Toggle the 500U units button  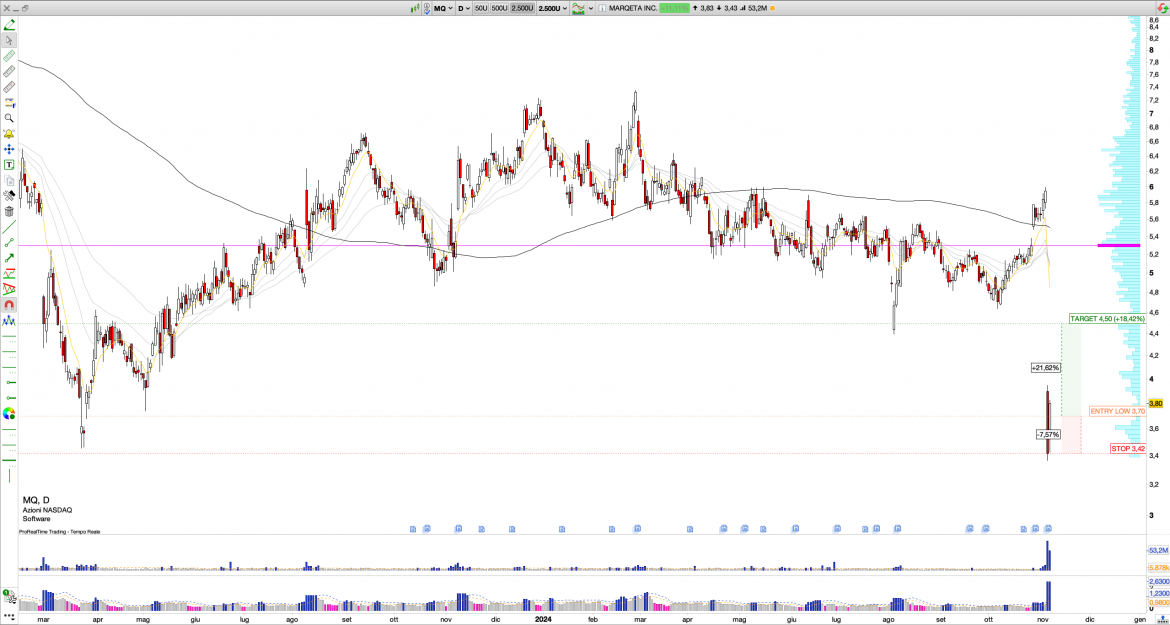[499, 8]
